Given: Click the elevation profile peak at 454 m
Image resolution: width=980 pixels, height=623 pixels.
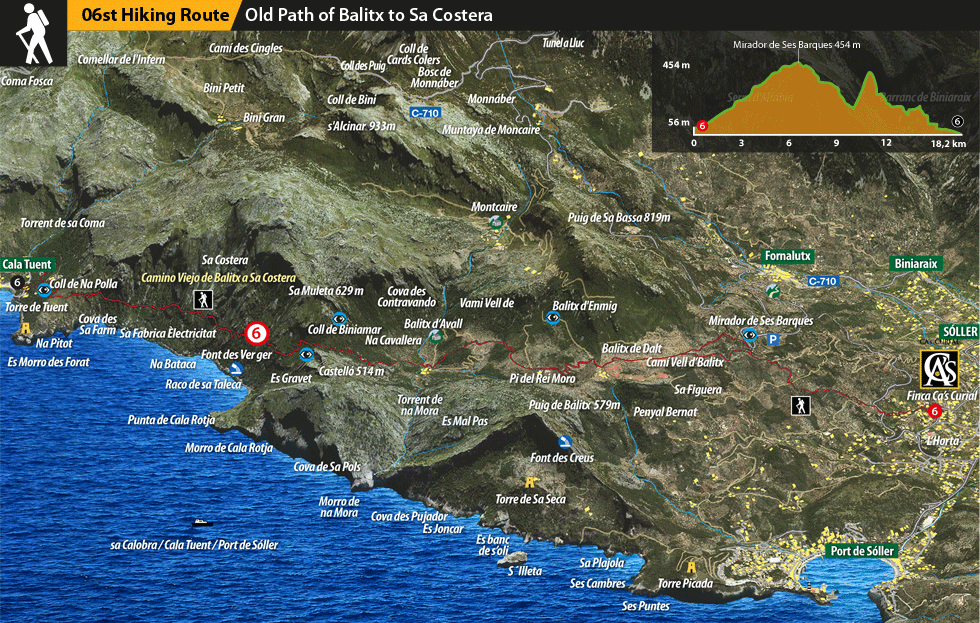Looking at the screenshot, I should [798, 64].
